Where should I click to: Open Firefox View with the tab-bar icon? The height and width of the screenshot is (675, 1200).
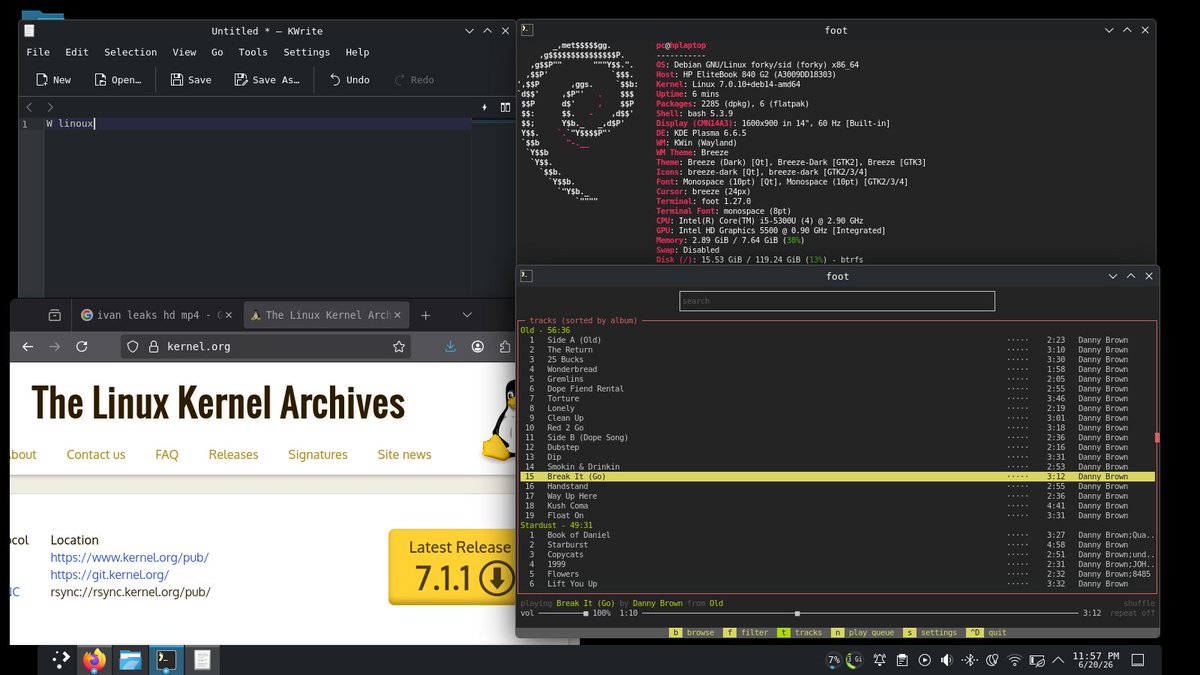pyautogui.click(x=55, y=315)
